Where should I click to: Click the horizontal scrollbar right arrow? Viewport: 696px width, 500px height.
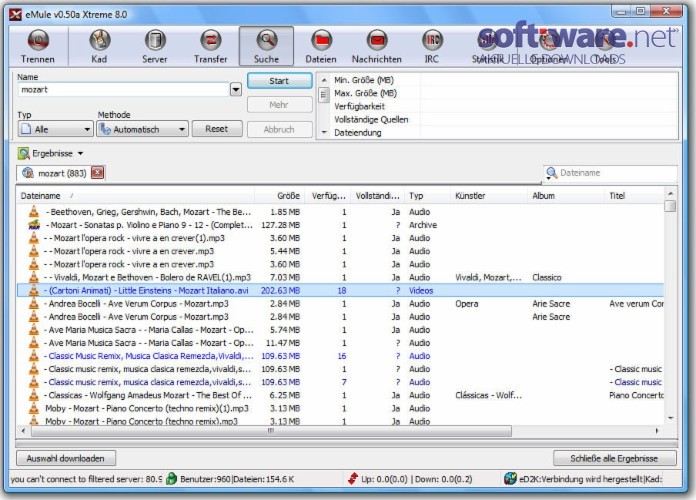tap(657, 431)
